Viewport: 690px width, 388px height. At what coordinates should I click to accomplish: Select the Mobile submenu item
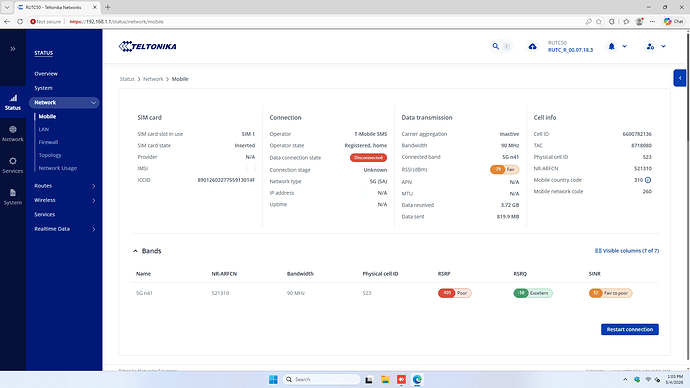click(47, 117)
